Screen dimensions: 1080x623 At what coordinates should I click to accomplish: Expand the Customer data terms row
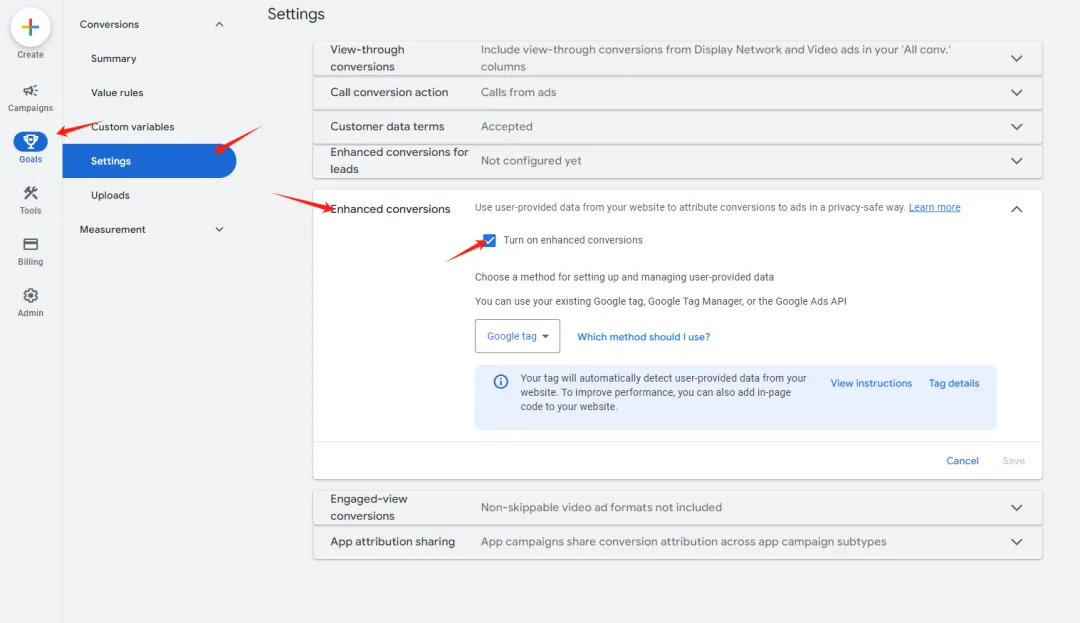[1016, 127]
